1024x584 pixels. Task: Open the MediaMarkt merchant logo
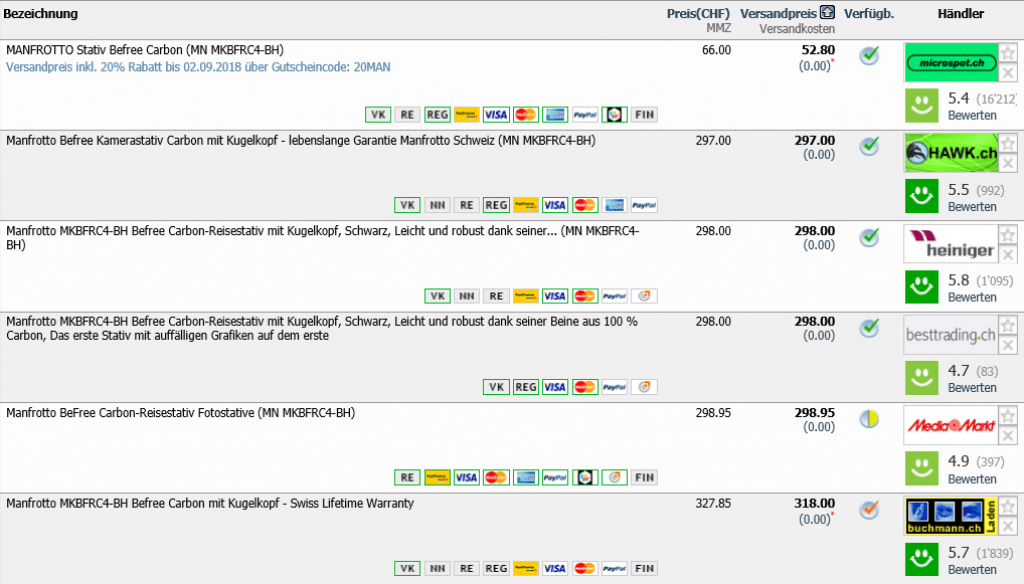(x=951, y=426)
